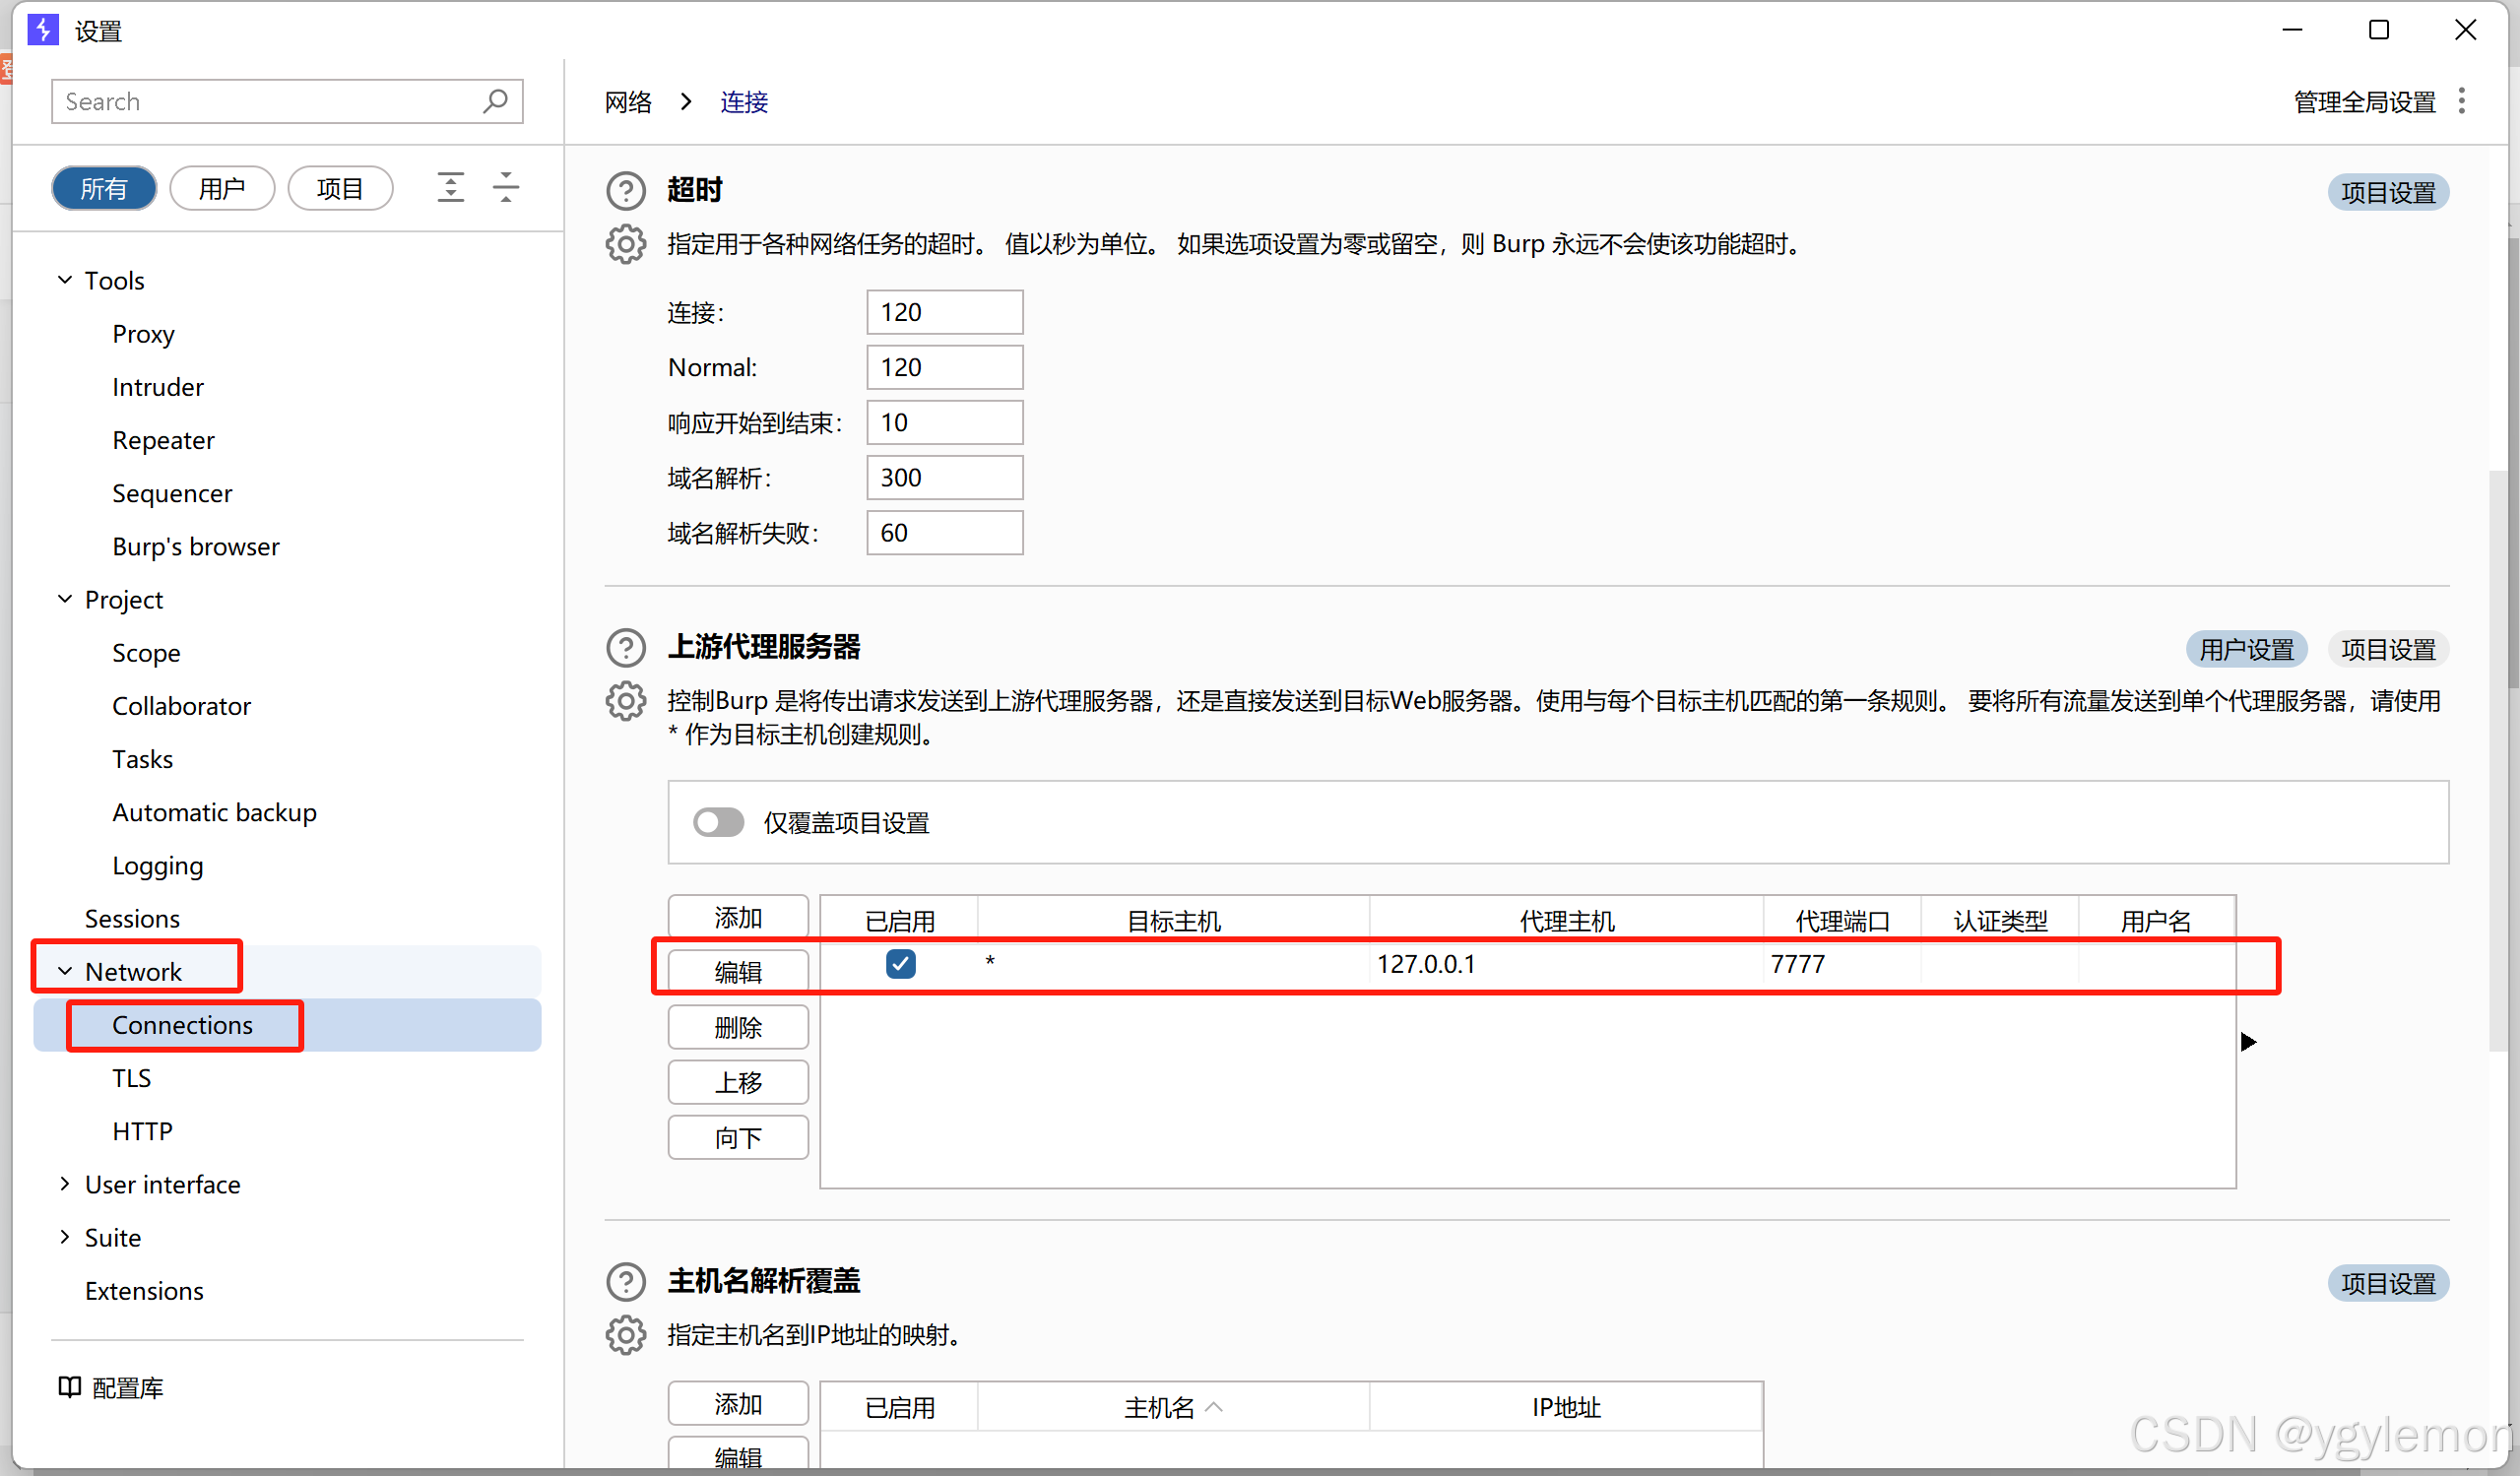Click the help icon next to 超时
The image size is (2520, 1476).
[x=626, y=190]
